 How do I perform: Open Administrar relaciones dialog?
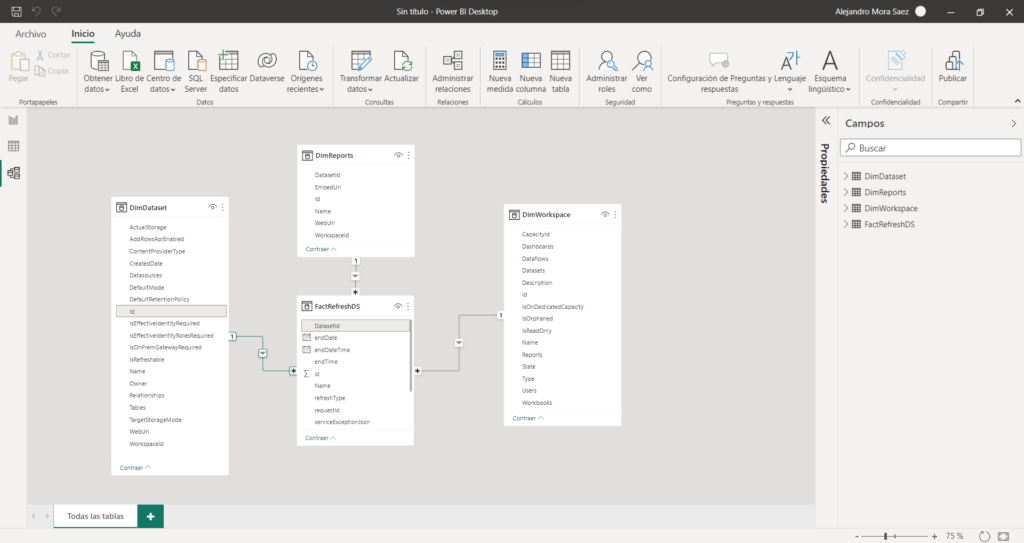[452, 62]
